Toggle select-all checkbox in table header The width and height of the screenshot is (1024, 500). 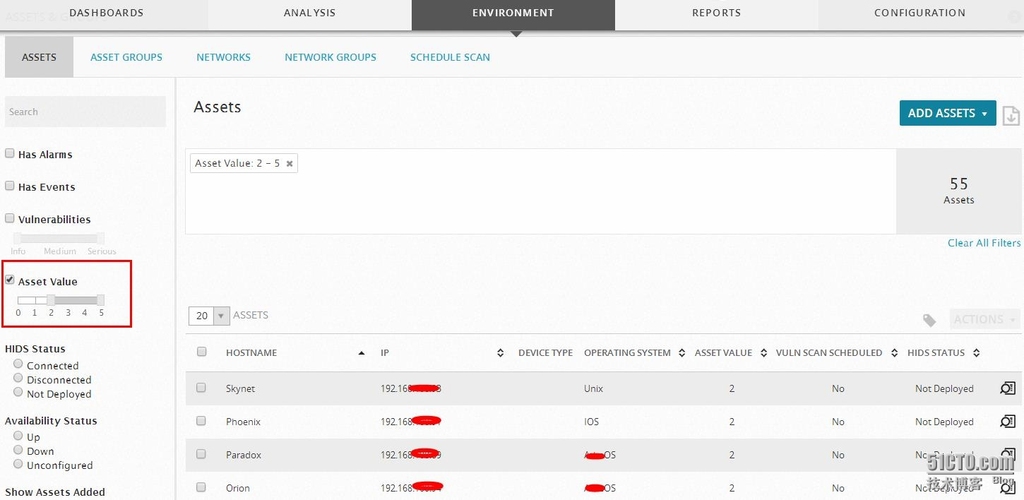click(x=202, y=352)
